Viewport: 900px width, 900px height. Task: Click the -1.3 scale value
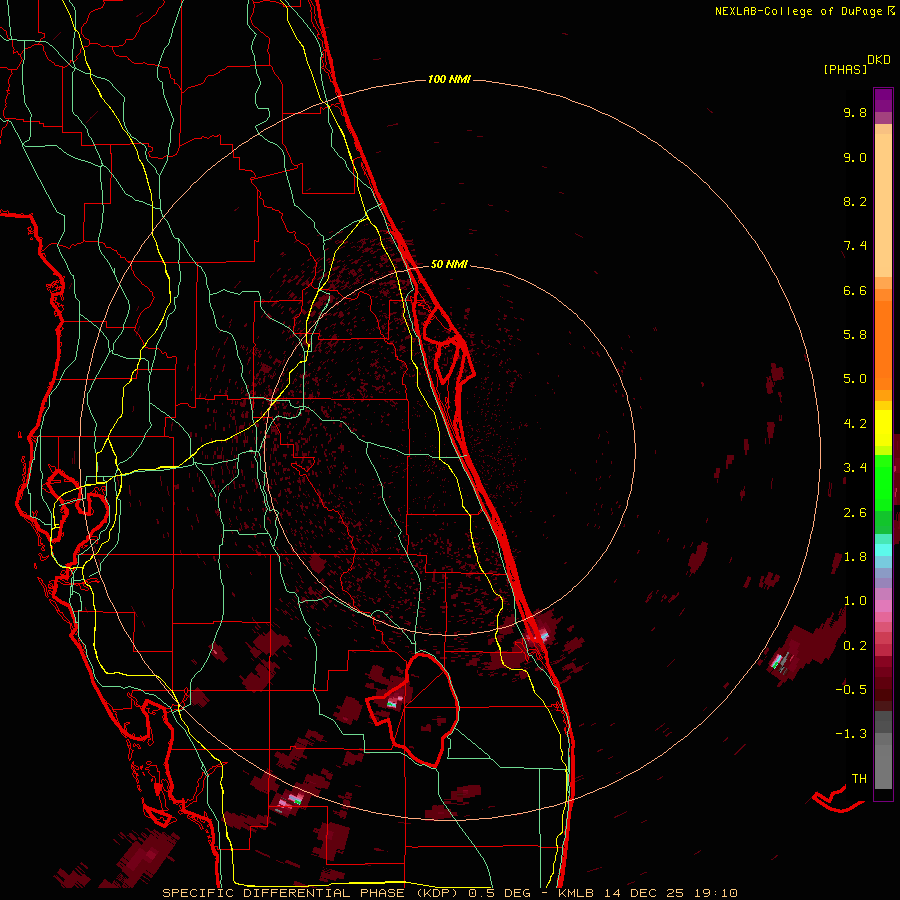[x=851, y=734]
